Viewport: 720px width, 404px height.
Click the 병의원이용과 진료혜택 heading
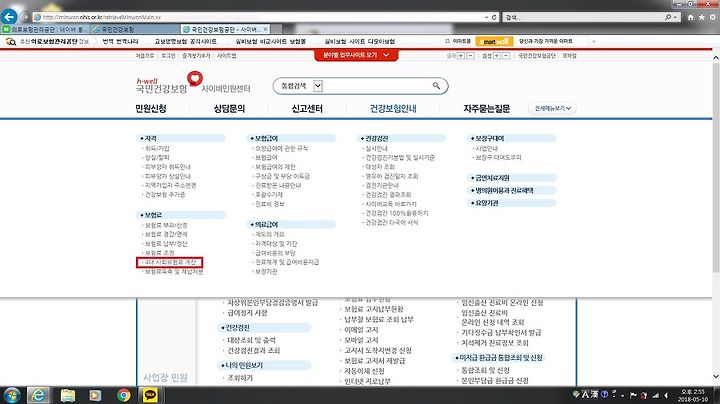(511, 190)
